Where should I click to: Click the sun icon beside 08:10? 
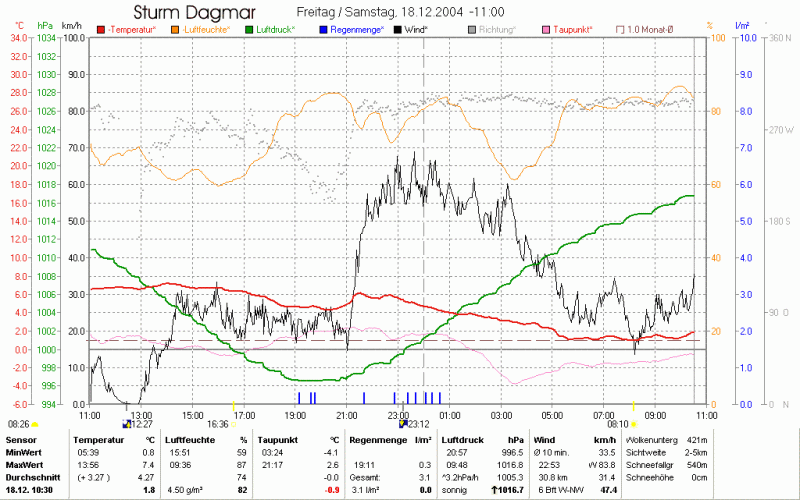click(635, 424)
